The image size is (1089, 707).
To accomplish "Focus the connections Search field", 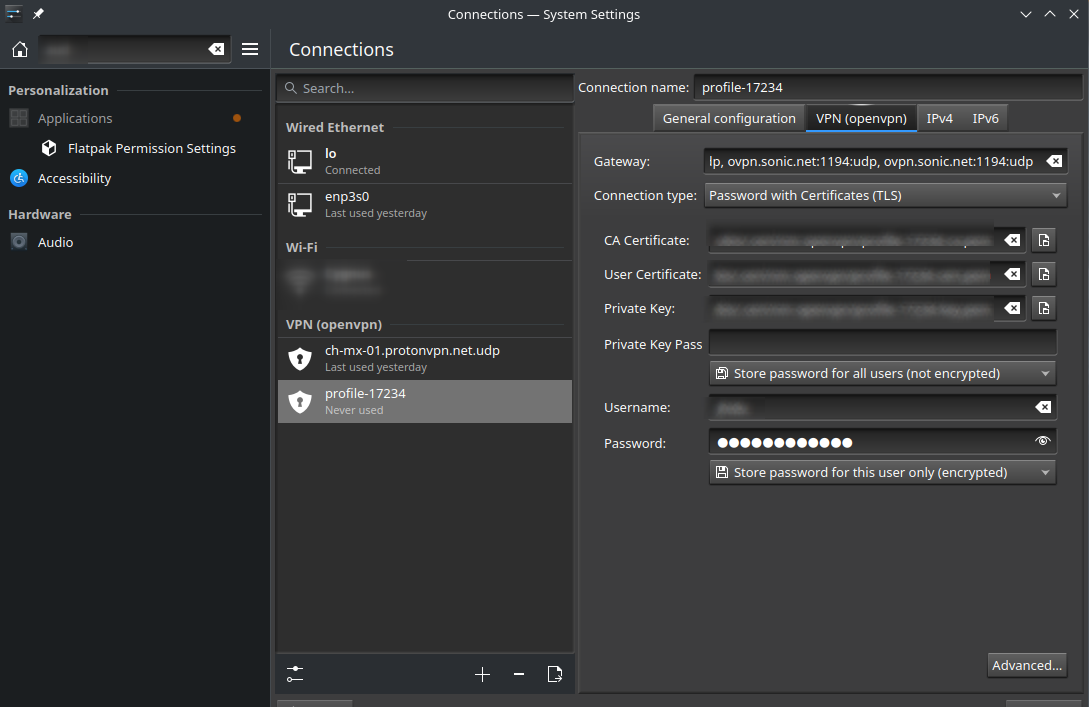I will tap(424, 88).
